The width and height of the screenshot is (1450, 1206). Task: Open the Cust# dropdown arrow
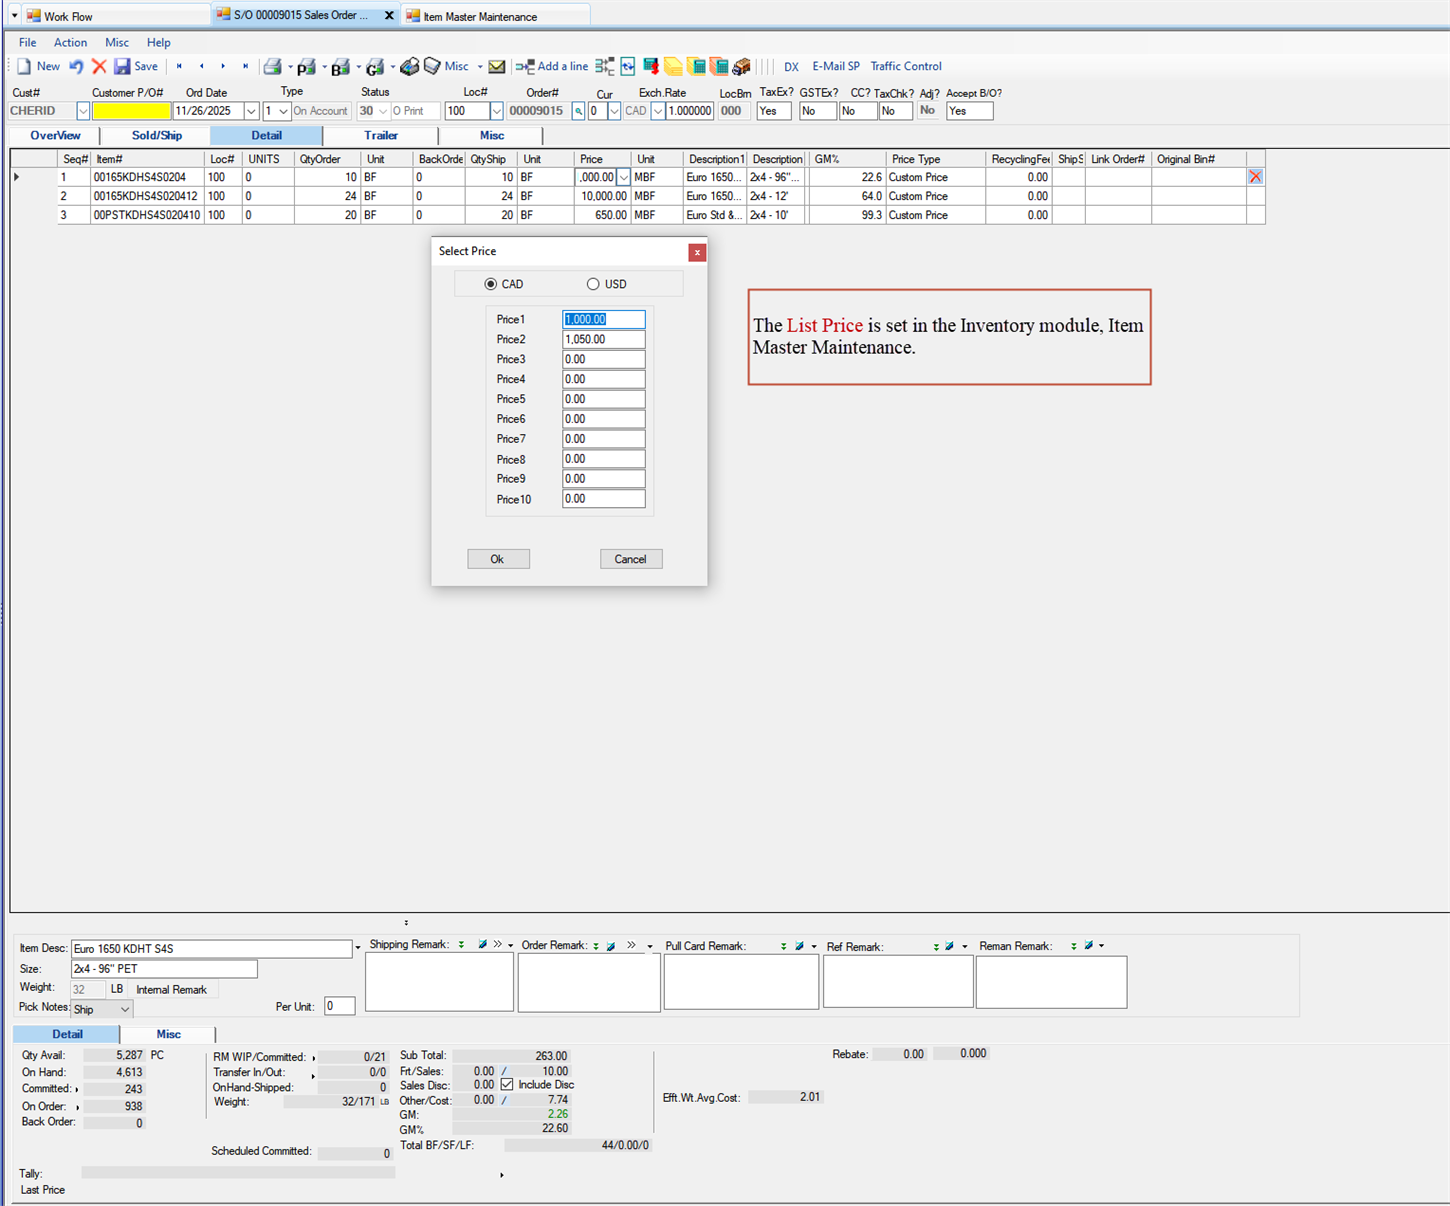click(x=82, y=110)
